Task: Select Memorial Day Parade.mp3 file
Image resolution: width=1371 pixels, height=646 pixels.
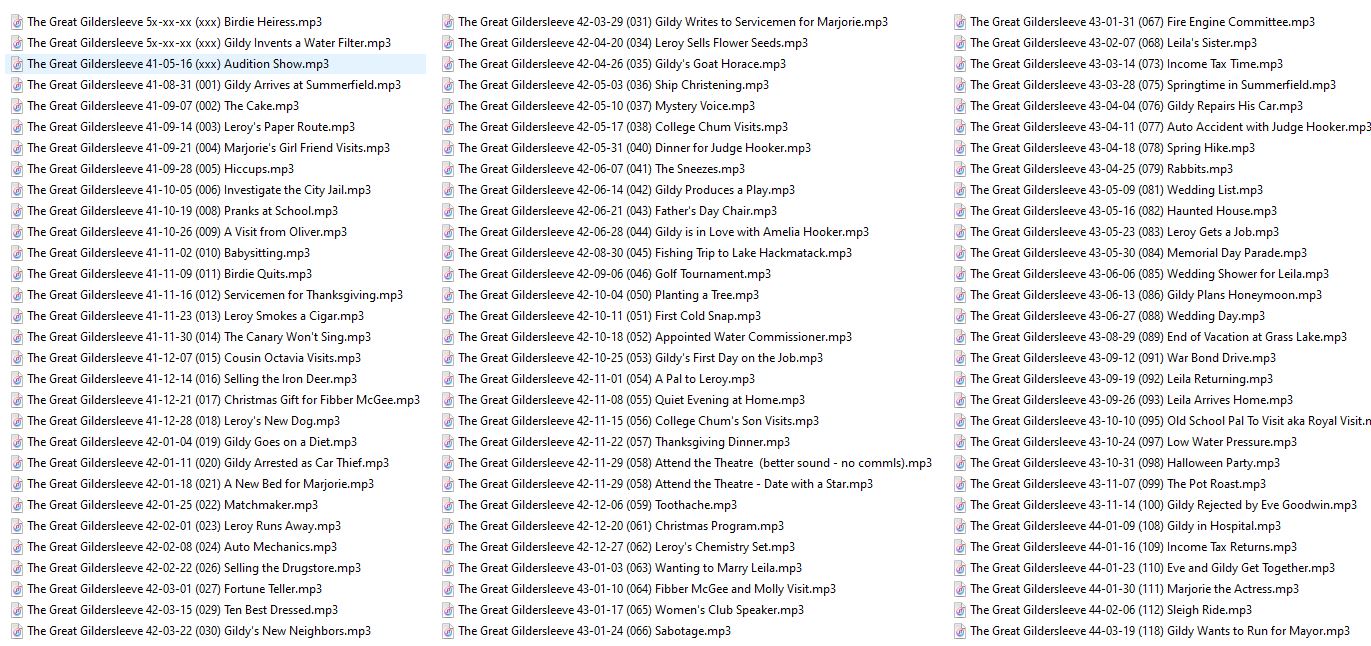Action: tap(1138, 253)
